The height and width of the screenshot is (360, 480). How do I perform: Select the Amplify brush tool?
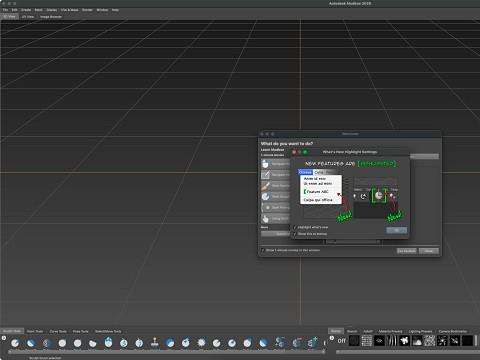[x=263, y=343]
